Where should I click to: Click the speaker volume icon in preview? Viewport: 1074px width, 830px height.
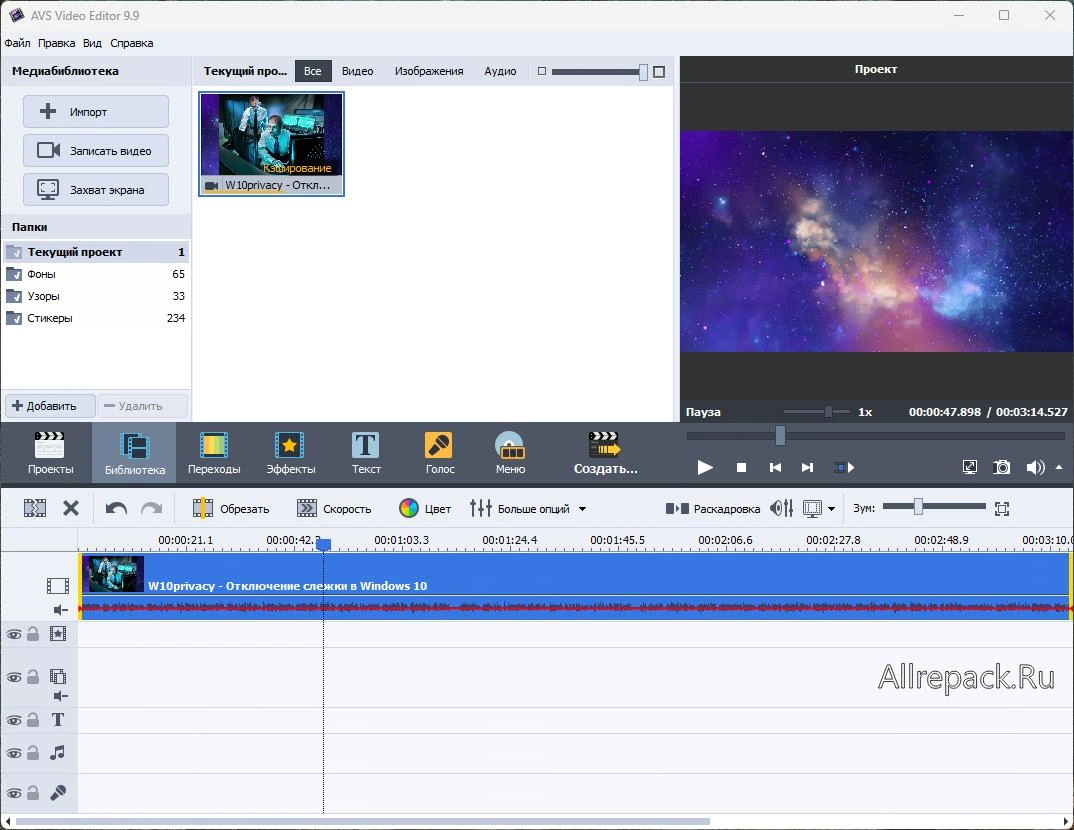1035,467
